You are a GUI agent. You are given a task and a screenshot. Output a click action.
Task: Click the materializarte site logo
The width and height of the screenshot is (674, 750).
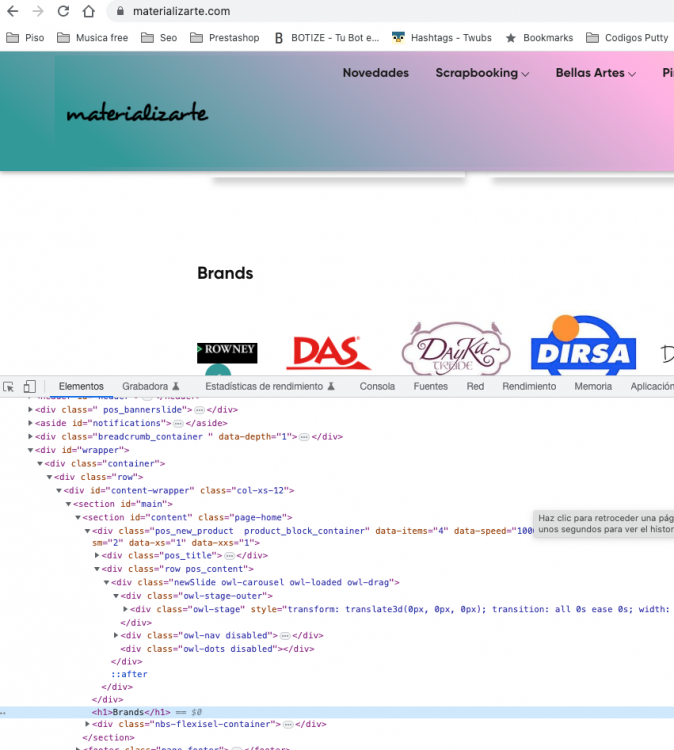point(137,113)
